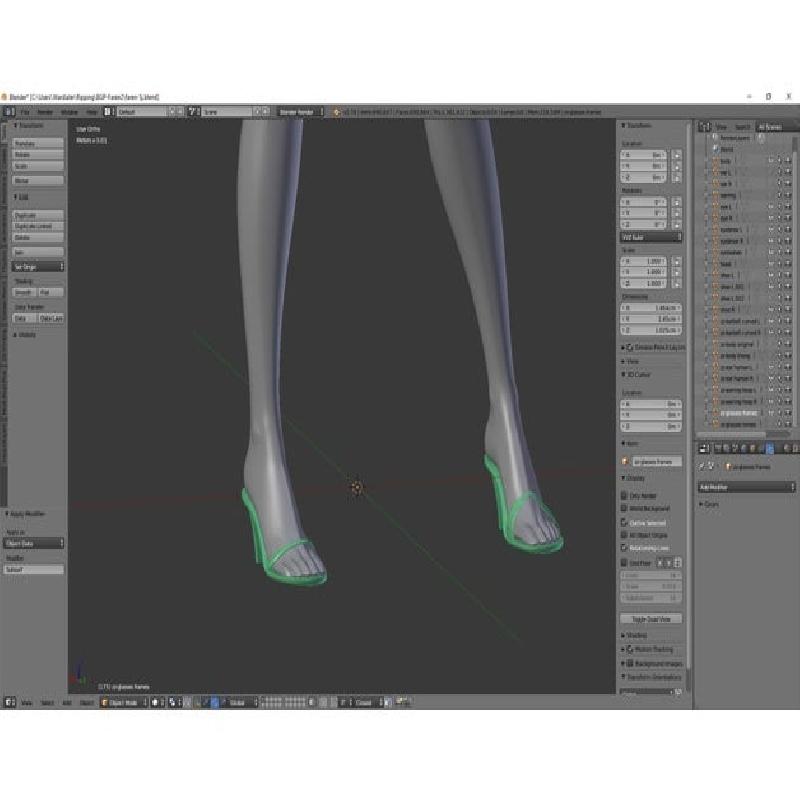Open the Object menu in 3D view header

point(86,703)
